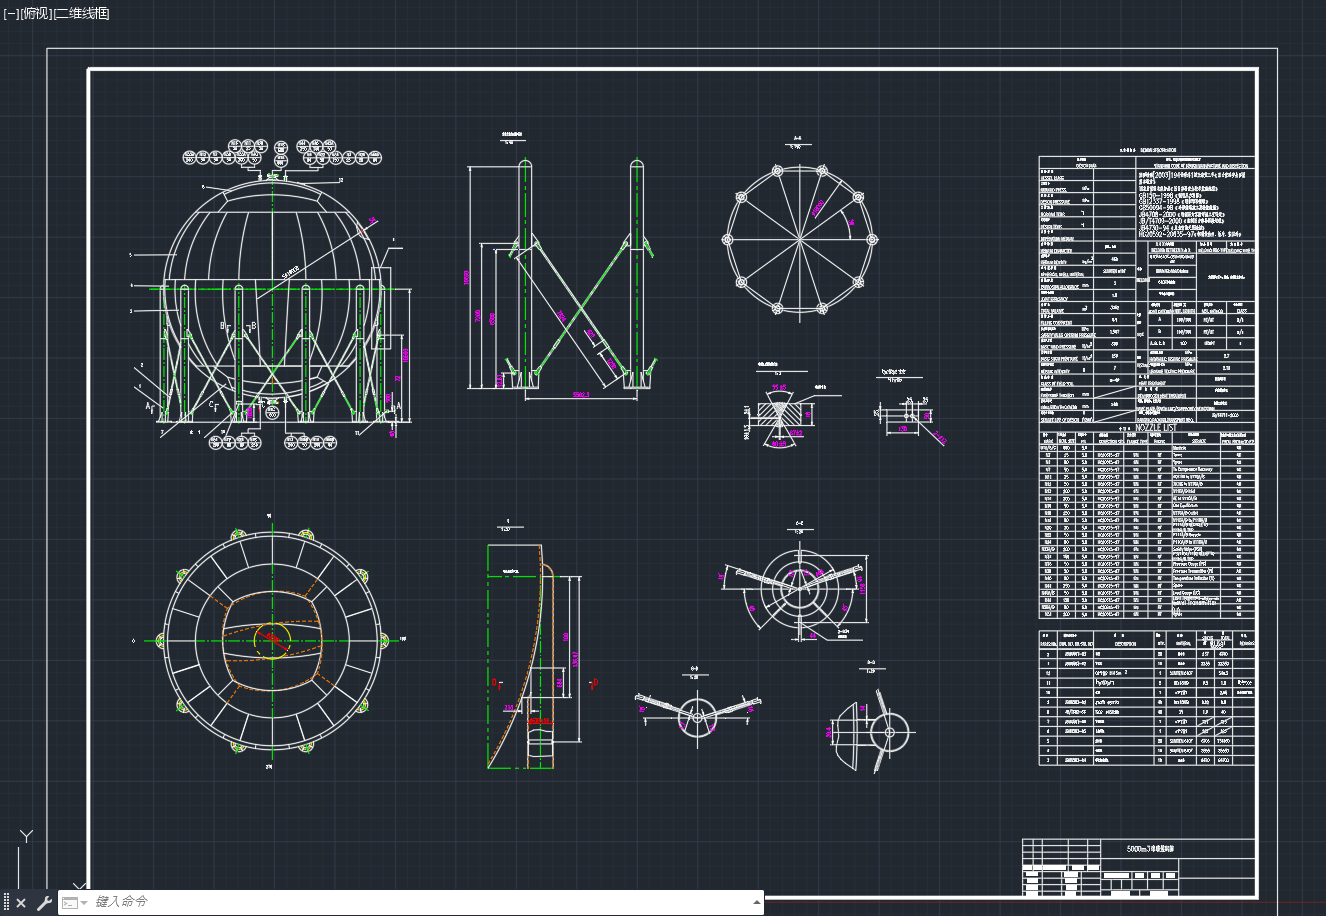Show recent commands via command prompt icon
The image size is (1326, 916).
point(71,902)
